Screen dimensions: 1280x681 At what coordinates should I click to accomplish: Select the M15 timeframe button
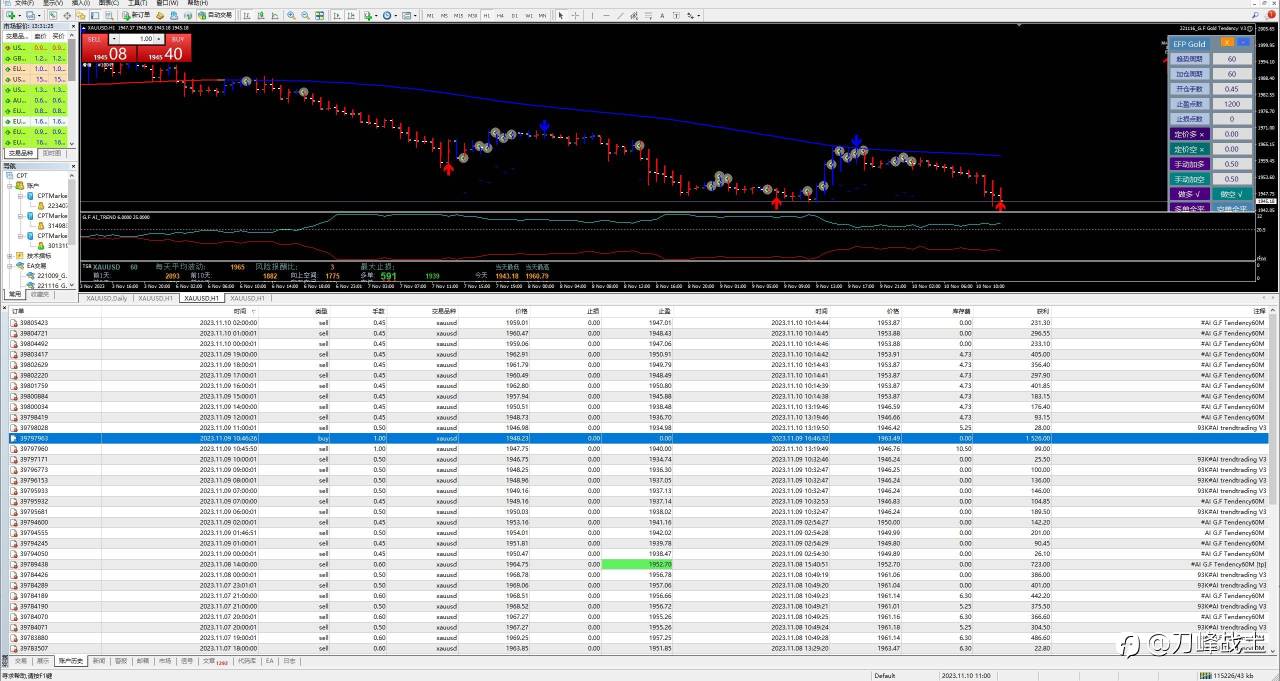click(458, 16)
